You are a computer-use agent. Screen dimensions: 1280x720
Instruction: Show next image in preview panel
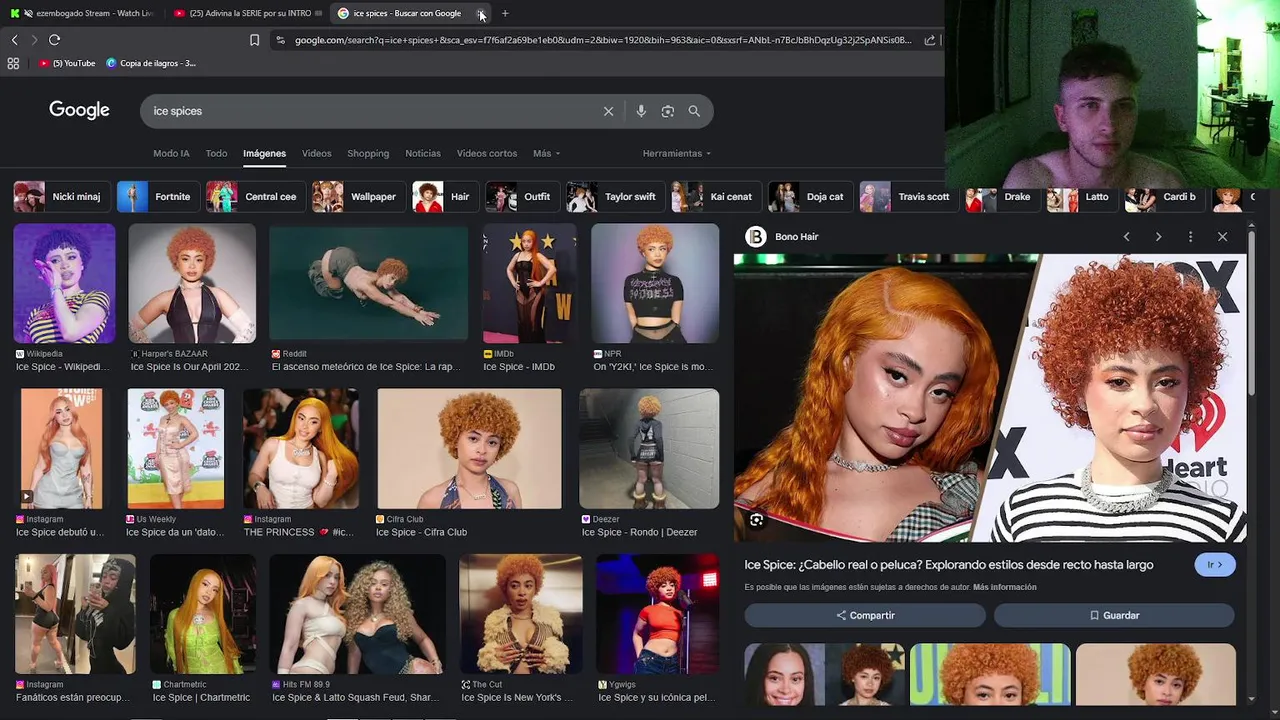(x=1158, y=237)
